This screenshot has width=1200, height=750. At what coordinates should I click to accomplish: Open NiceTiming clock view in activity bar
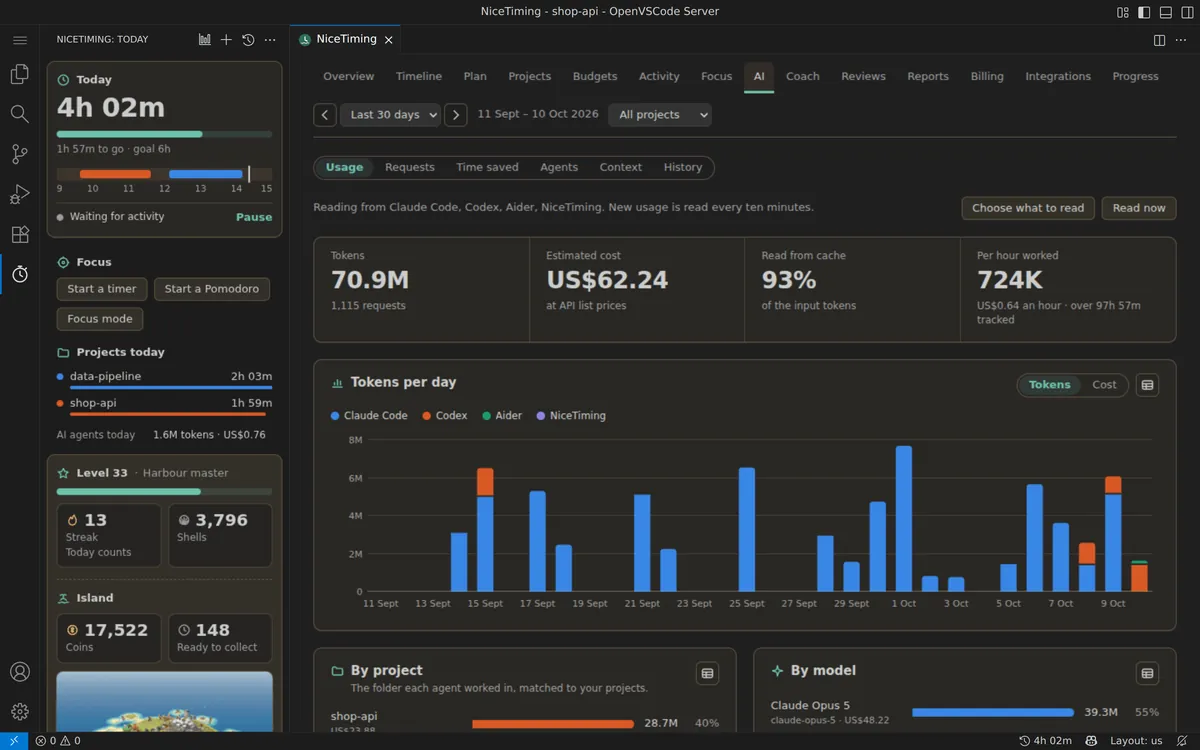pyautogui.click(x=19, y=274)
